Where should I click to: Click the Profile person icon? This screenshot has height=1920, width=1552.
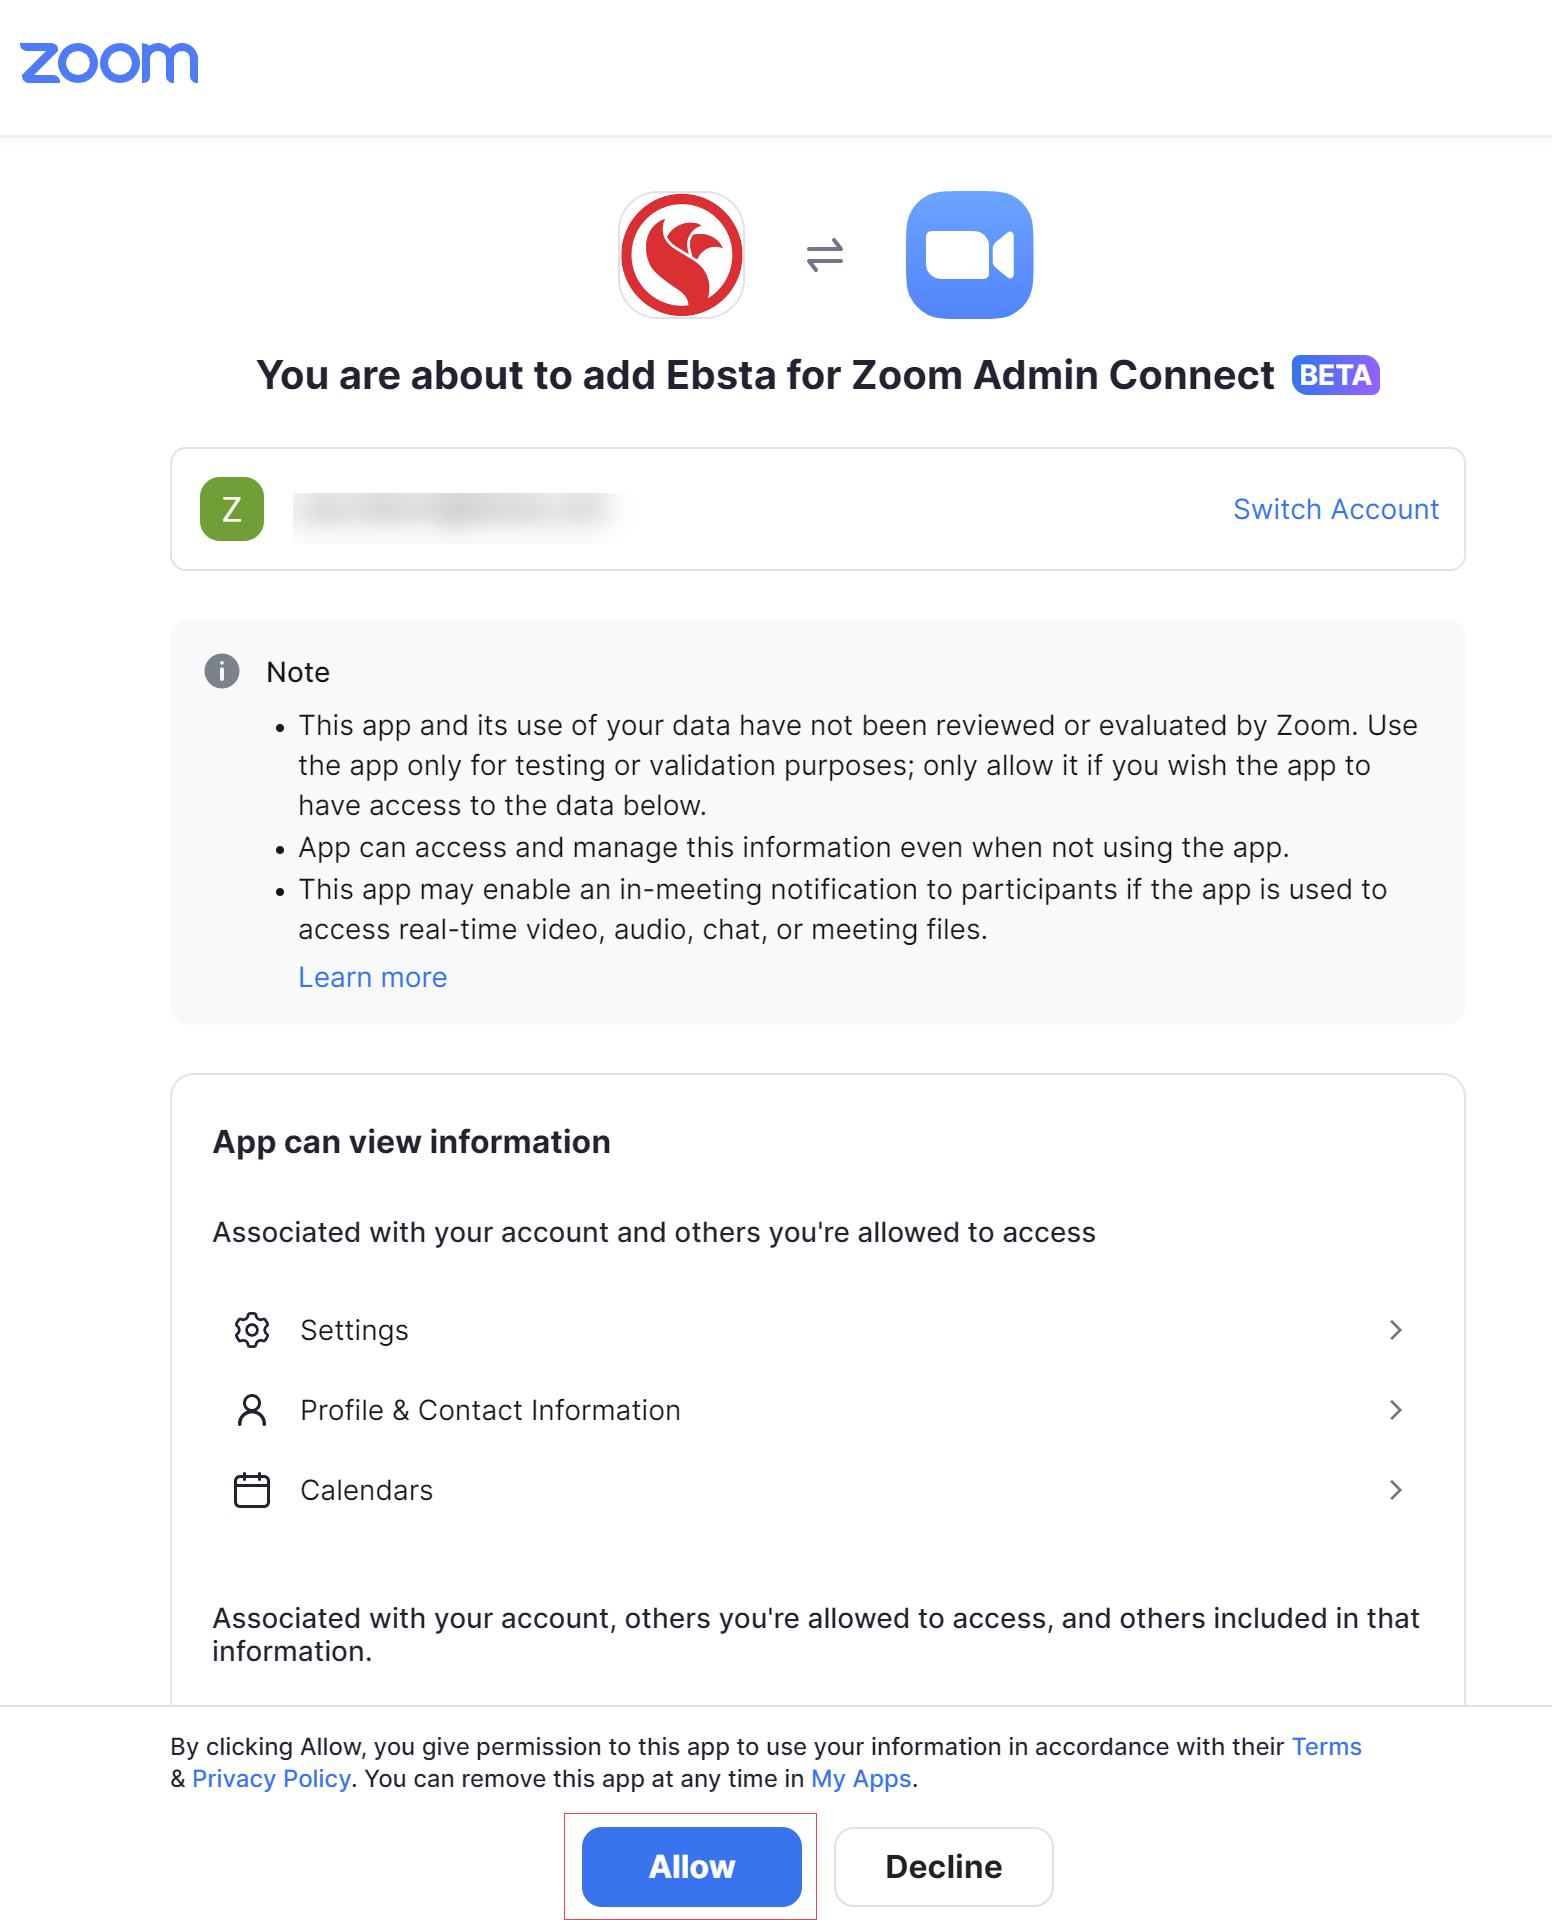coord(252,1410)
